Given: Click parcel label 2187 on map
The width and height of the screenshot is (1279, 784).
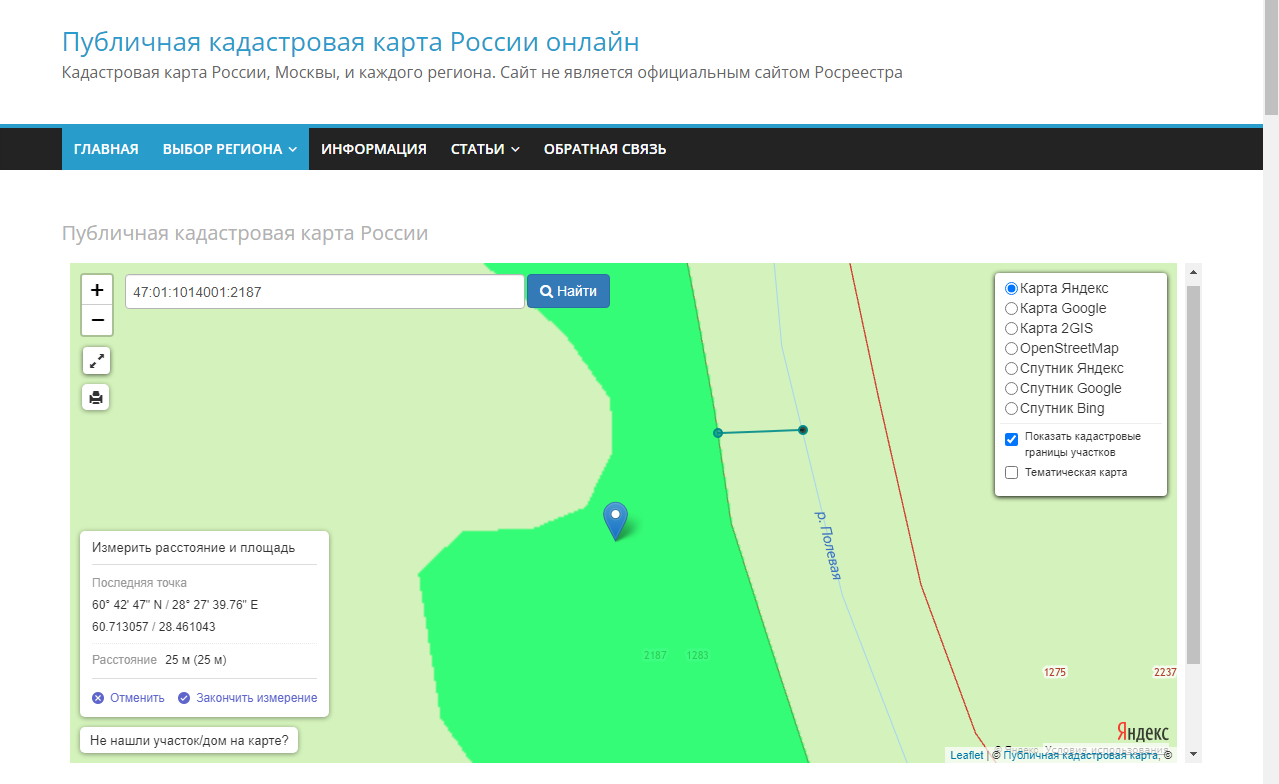Looking at the screenshot, I should tap(655, 655).
